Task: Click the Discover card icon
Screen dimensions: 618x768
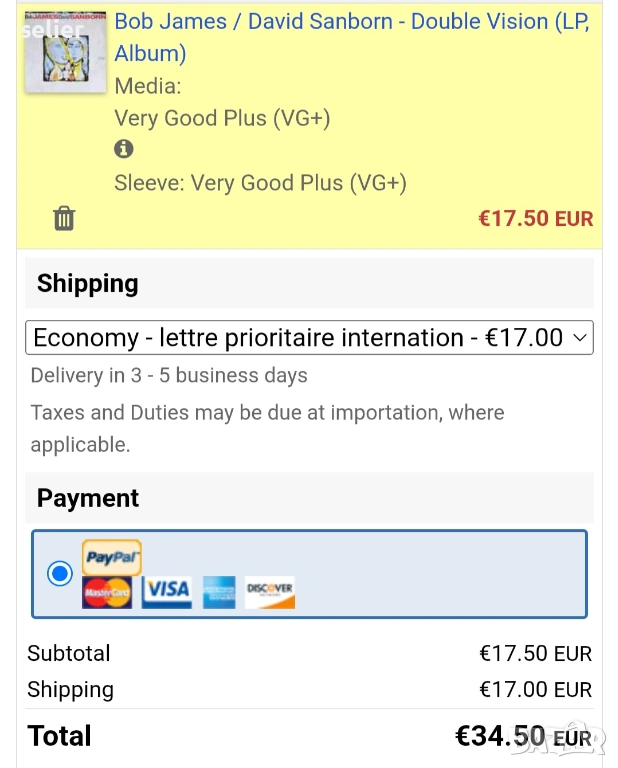Action: [x=270, y=591]
